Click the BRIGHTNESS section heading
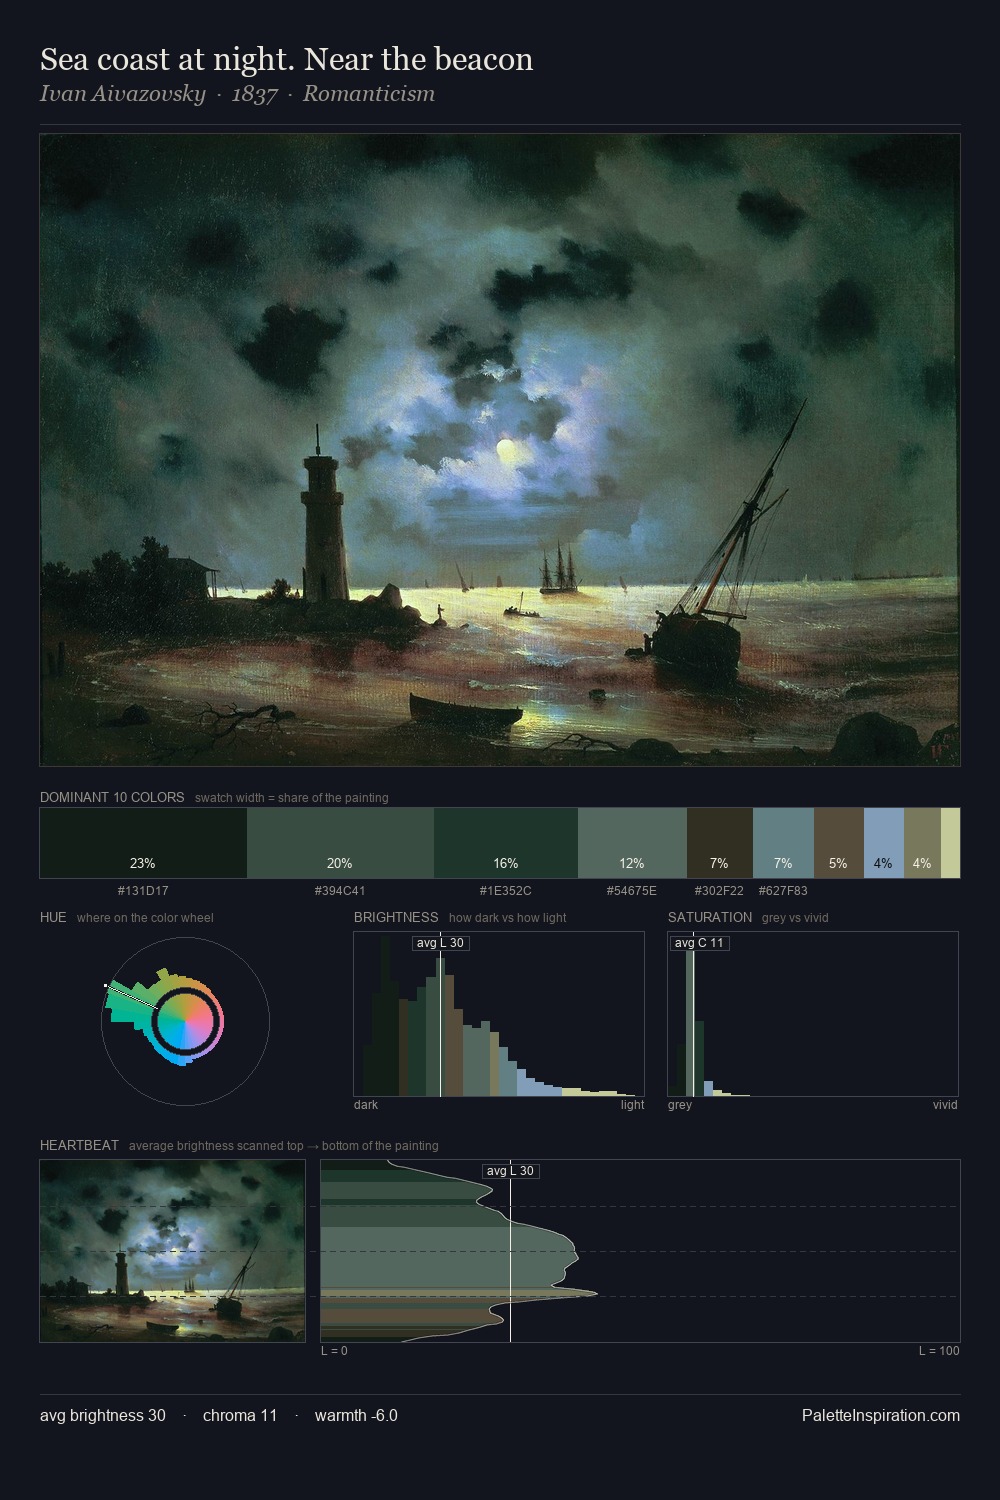Screen dimensions: 1000x1500 (x=396, y=917)
